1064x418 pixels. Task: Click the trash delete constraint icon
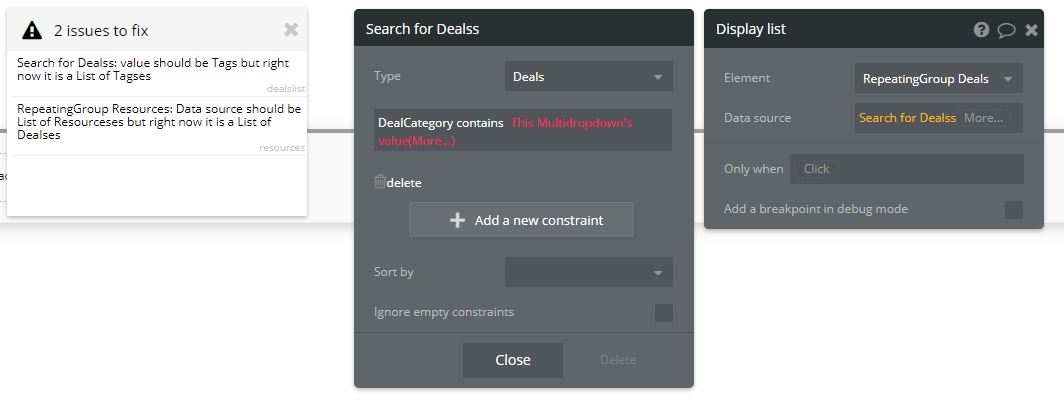coord(380,182)
